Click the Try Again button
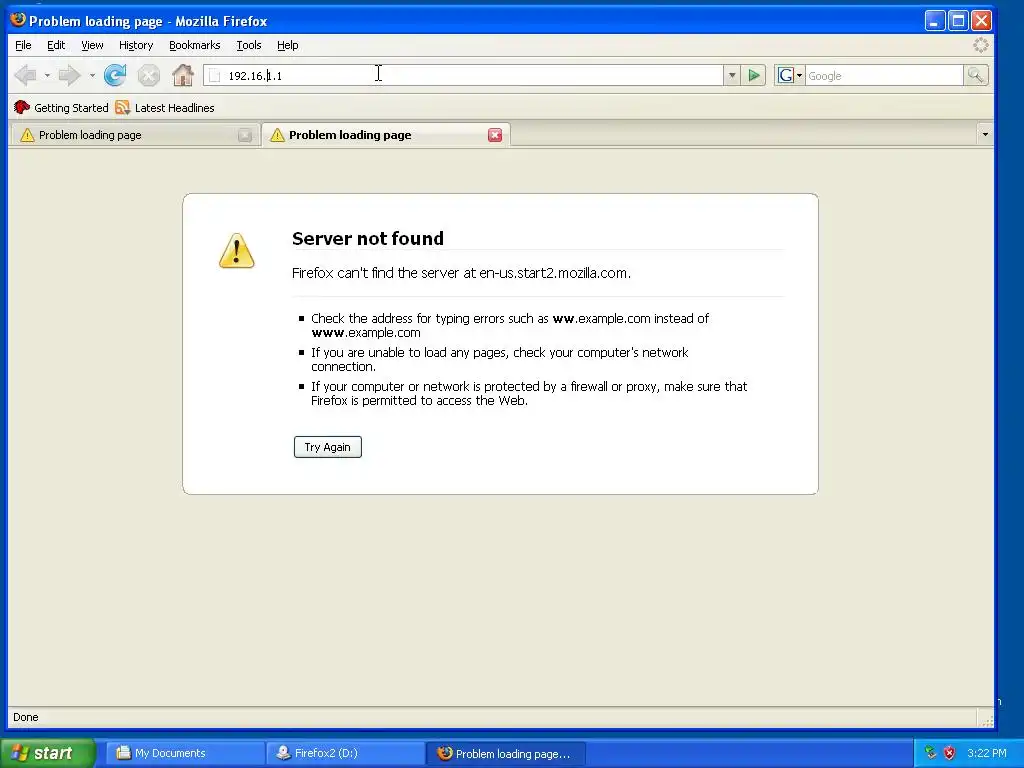 328,447
